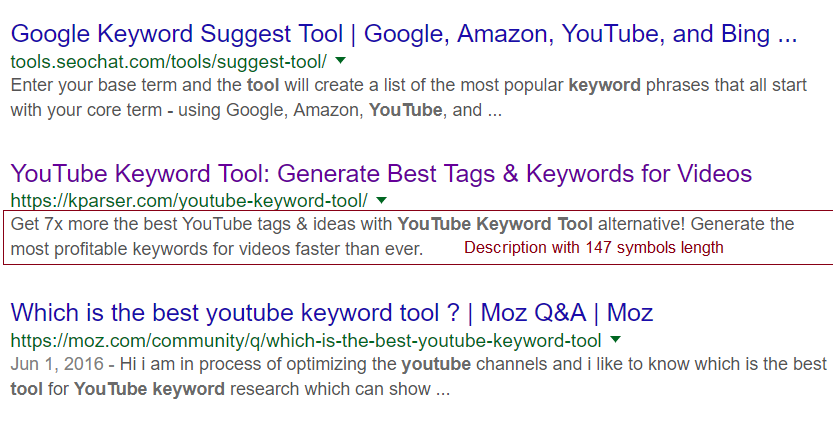Click bold 'keyword' in the seochat snippet
833x424 pixels.
(604, 86)
